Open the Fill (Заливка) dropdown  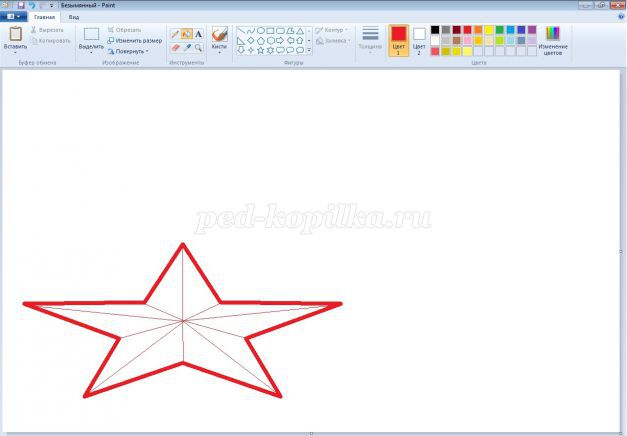click(x=333, y=40)
